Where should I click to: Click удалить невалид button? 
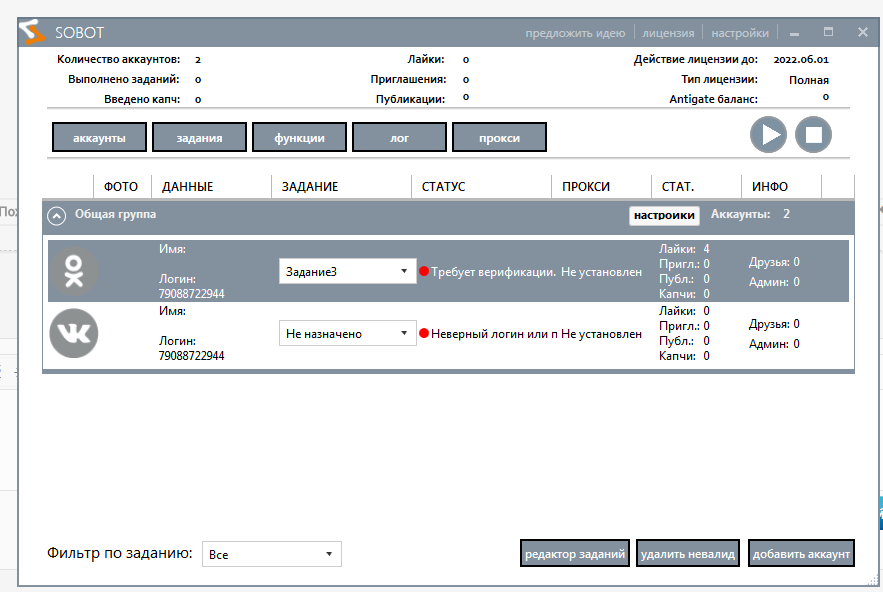coord(687,554)
